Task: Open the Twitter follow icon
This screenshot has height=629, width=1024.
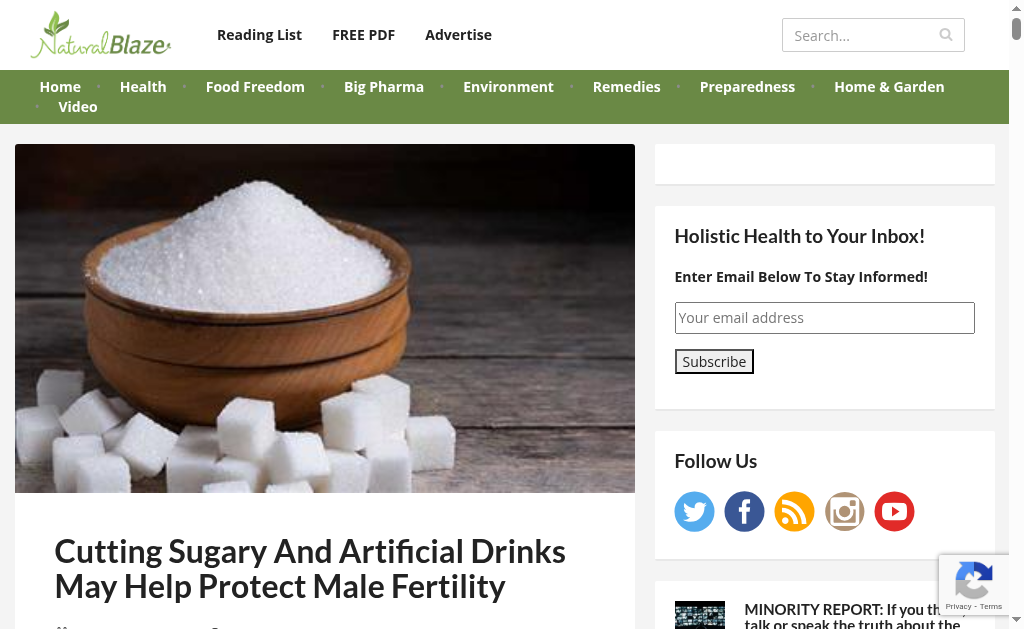Action: click(x=694, y=511)
